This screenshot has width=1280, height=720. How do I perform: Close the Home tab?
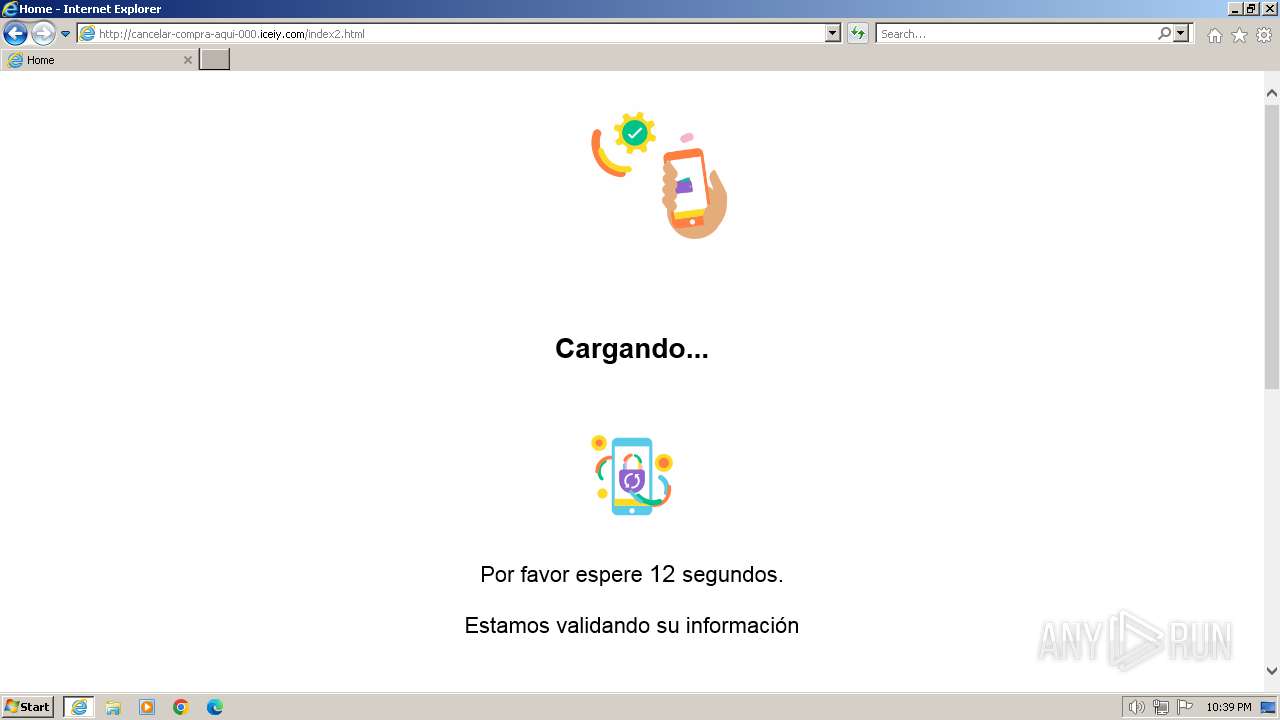point(187,60)
